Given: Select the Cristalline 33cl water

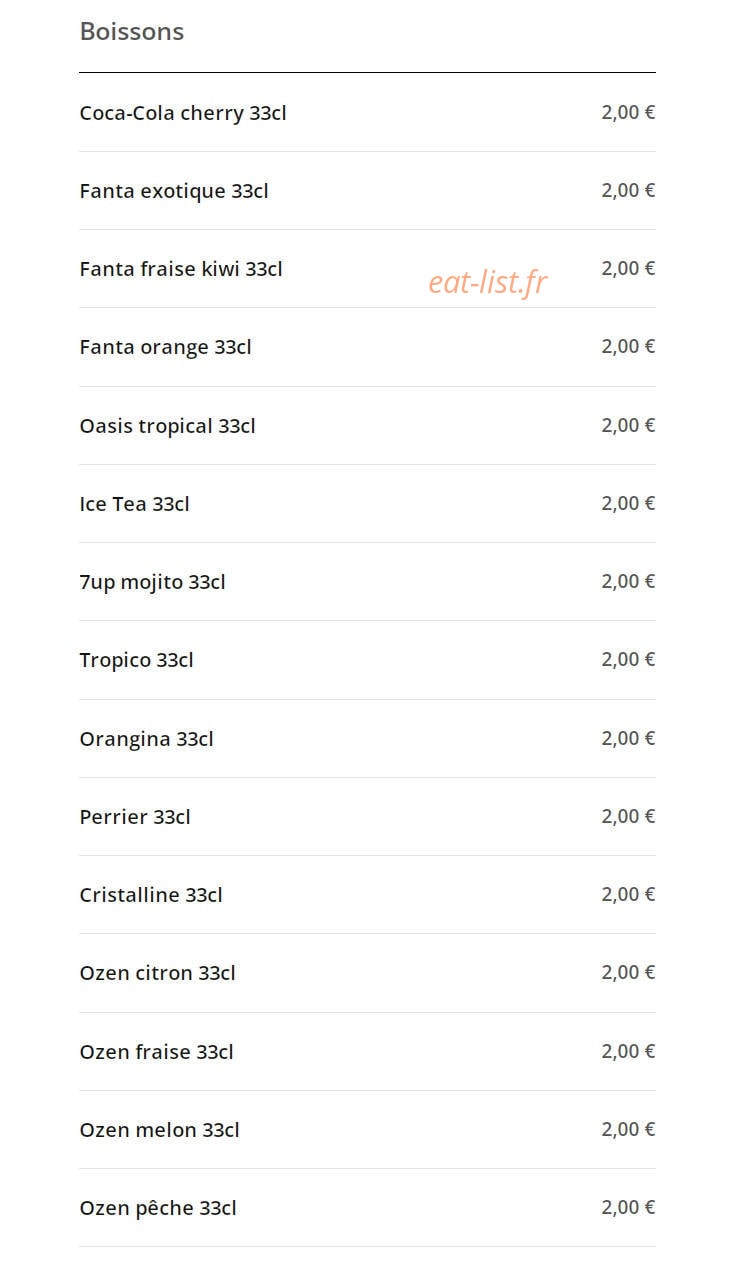Looking at the screenshot, I should pyautogui.click(x=367, y=894).
